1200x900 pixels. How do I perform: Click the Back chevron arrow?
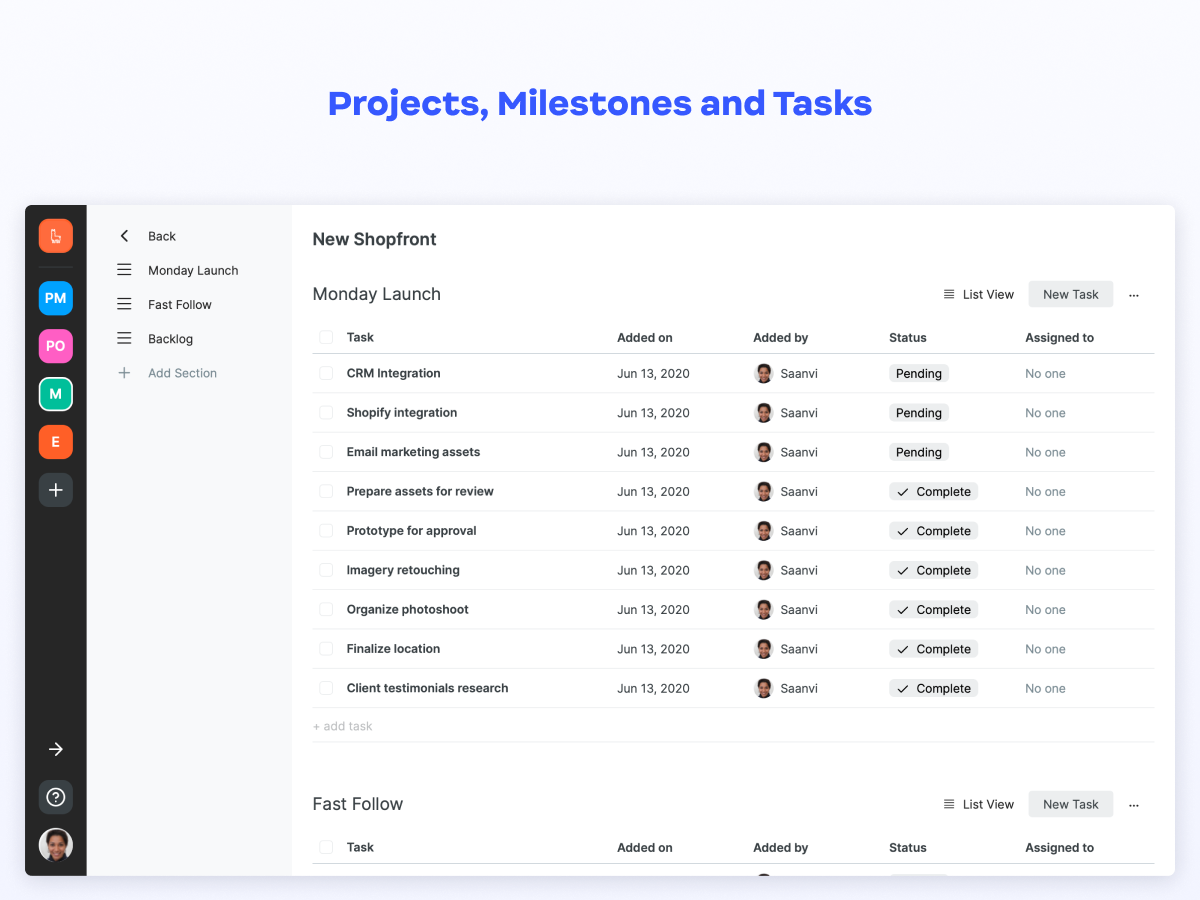tap(124, 236)
